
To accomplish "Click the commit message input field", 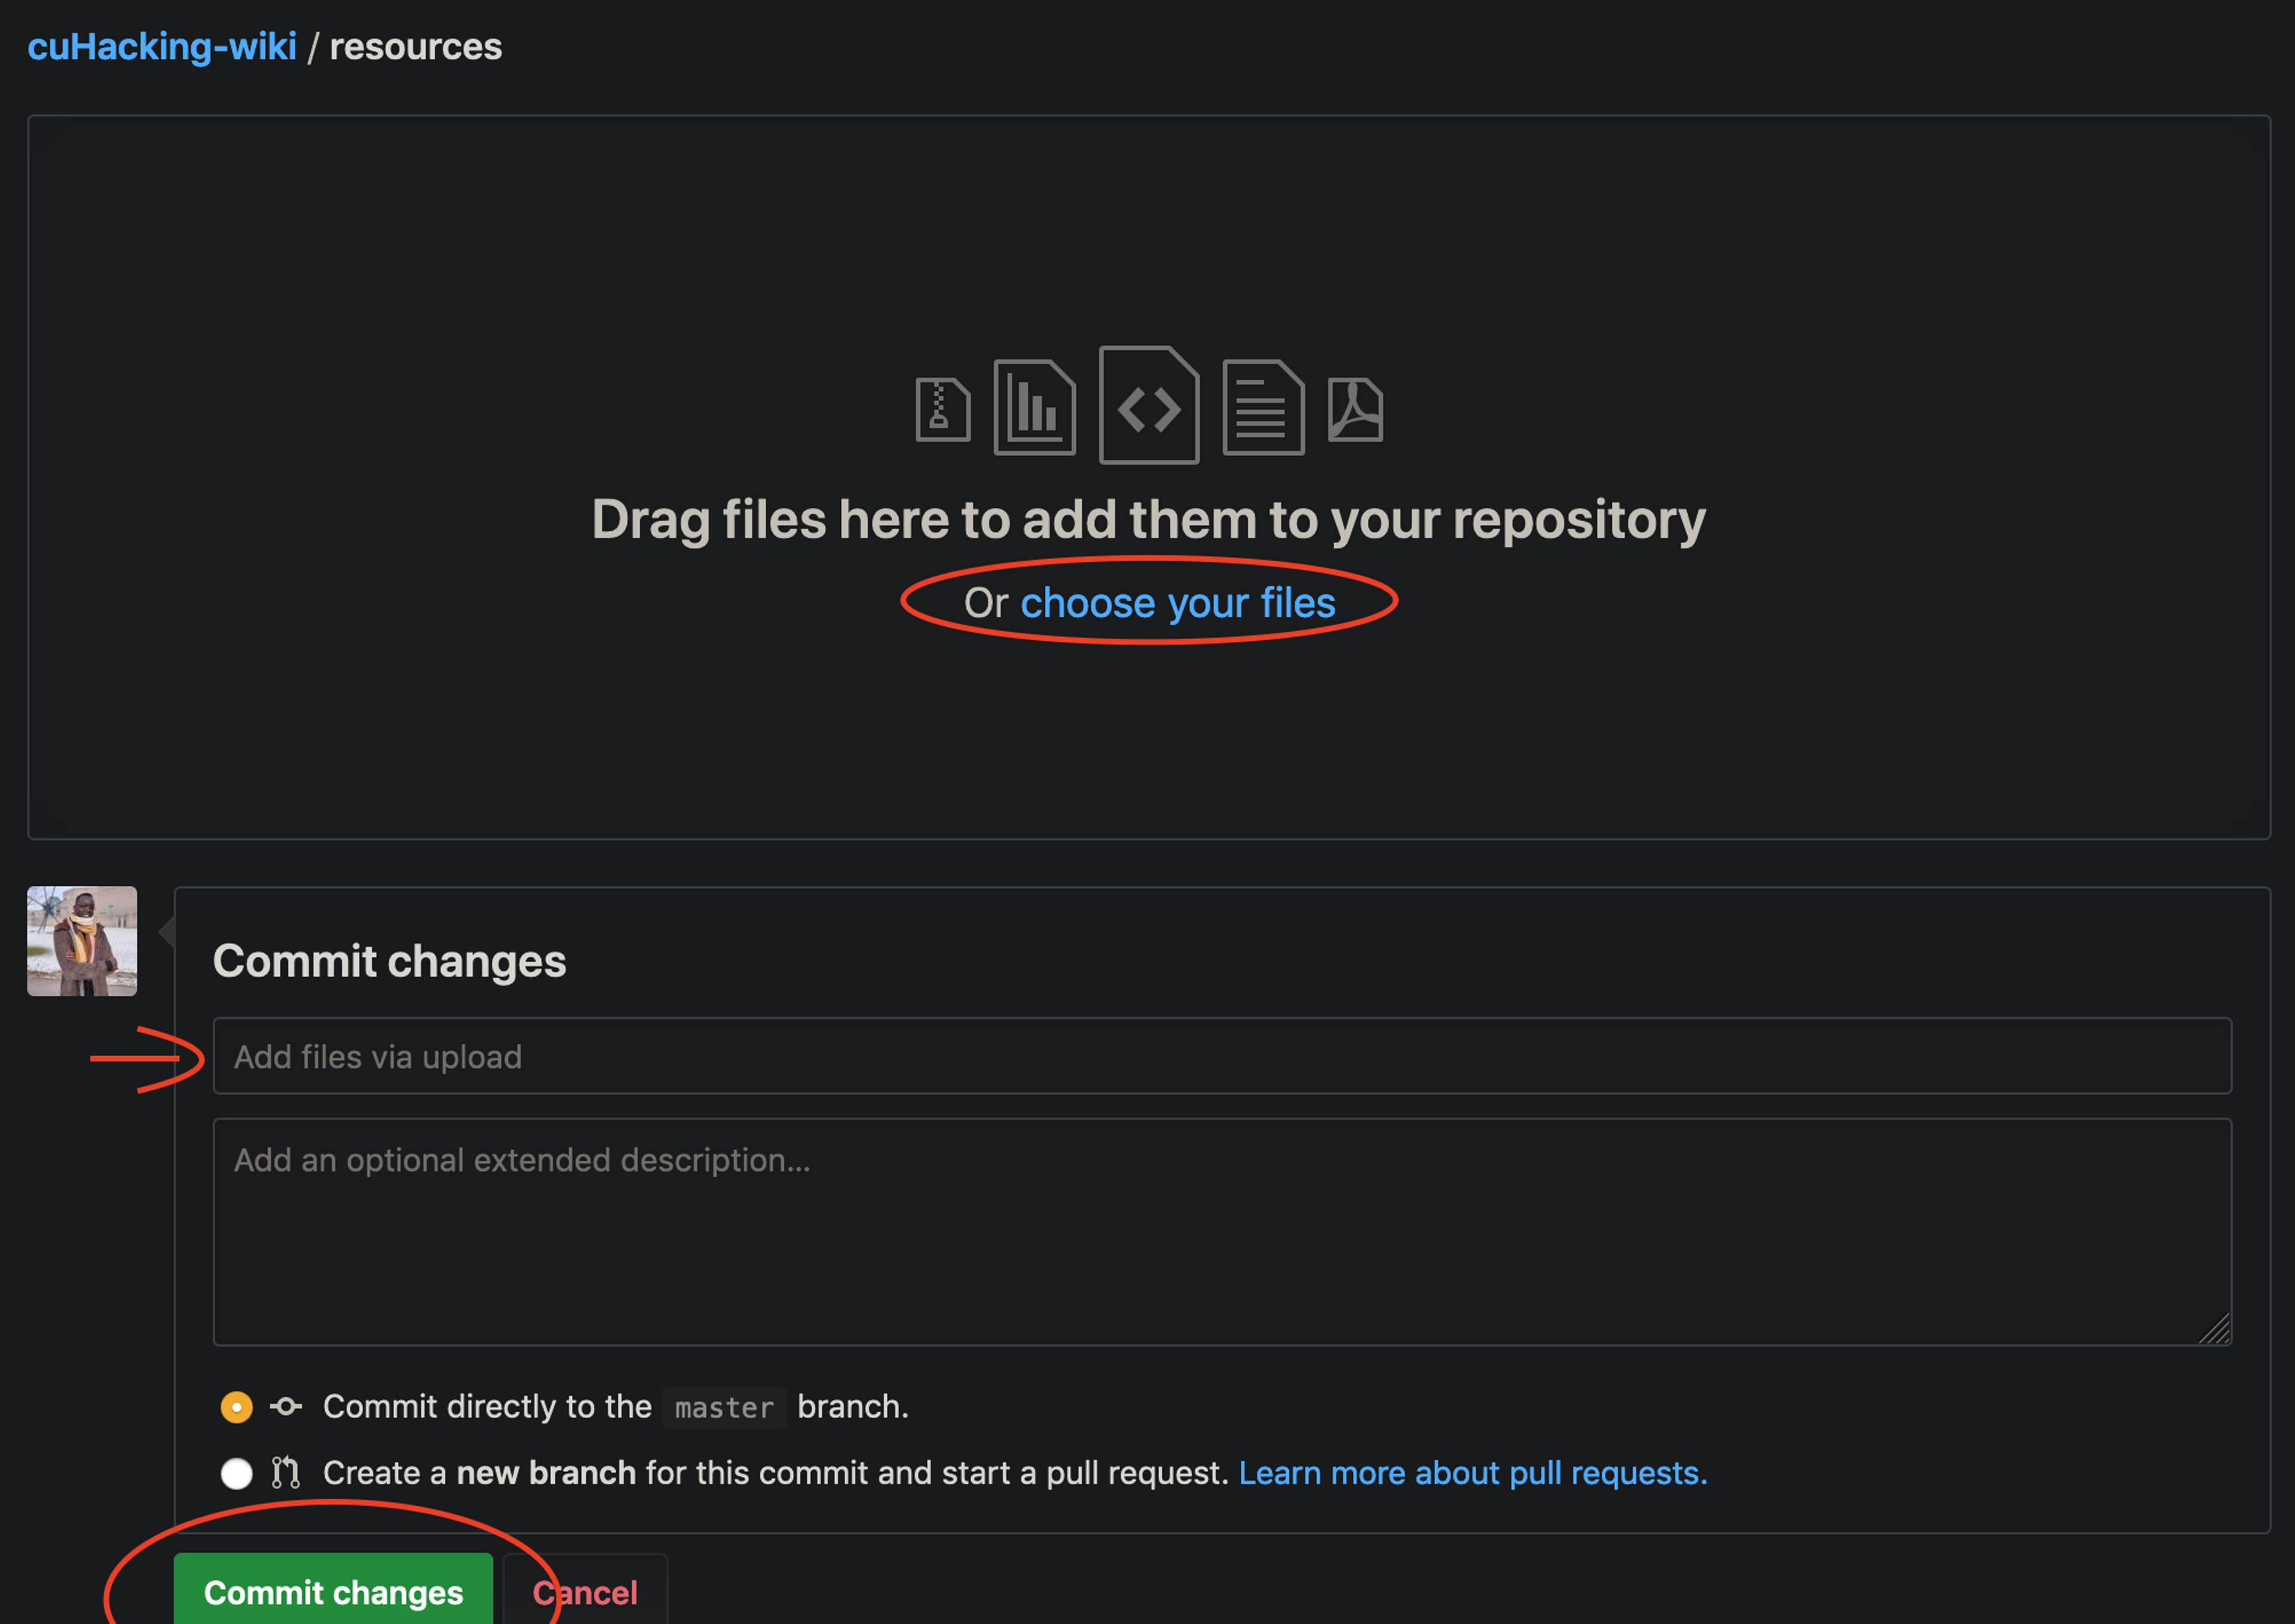I will tap(1221, 1056).
